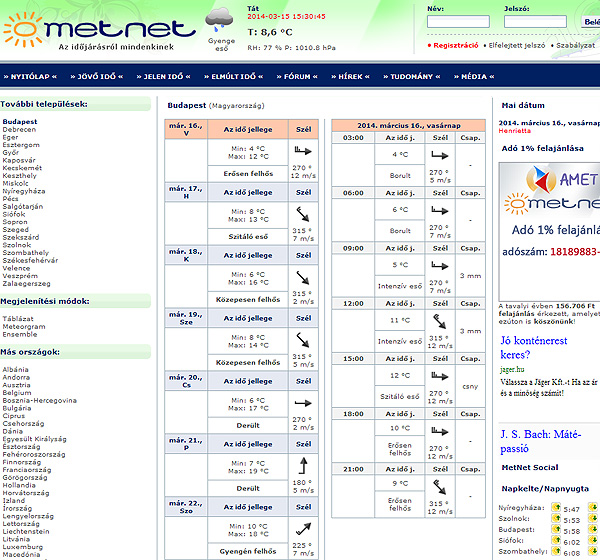
Task: Click sunrise icon next to Nyíregyháza
Action: click(556, 508)
